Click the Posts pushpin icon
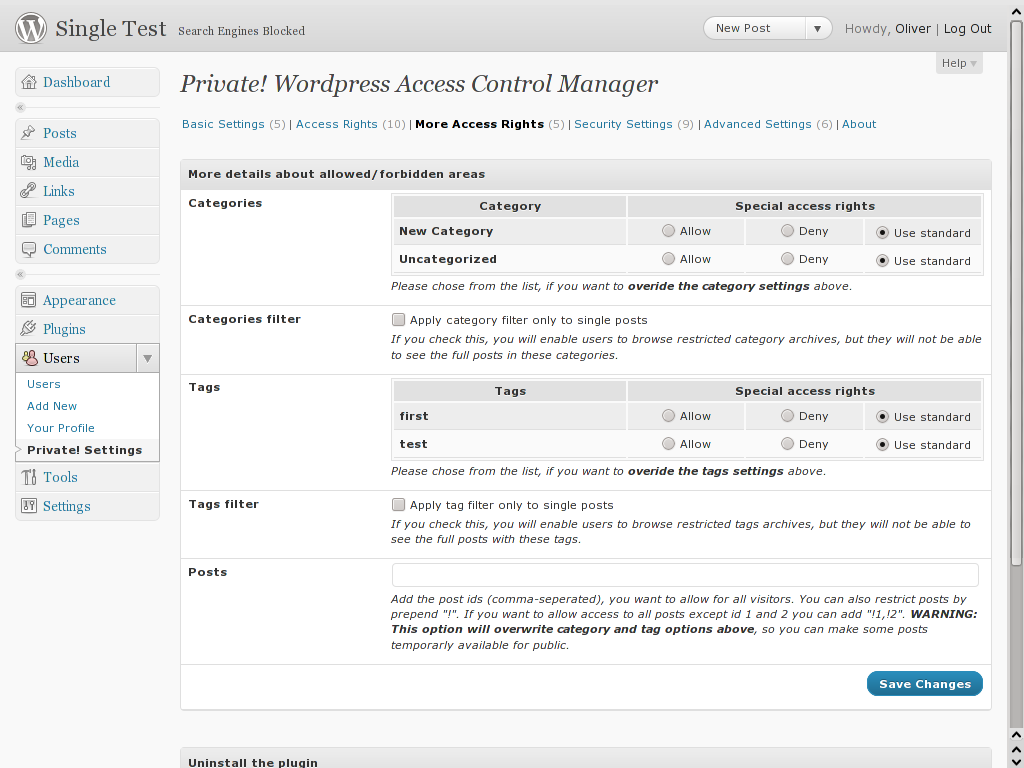This screenshot has height=768, width=1024. [x=28, y=133]
